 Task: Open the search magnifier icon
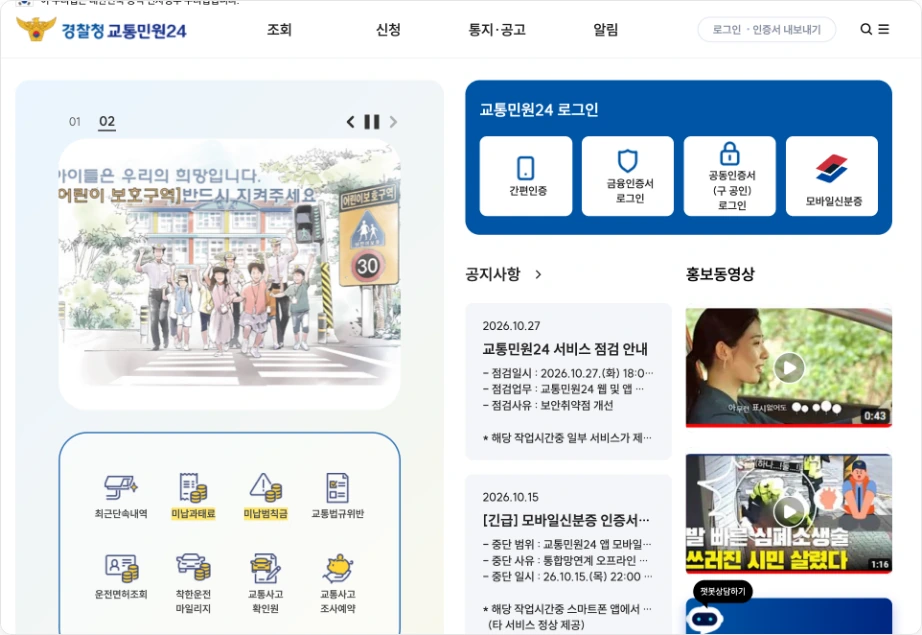coord(866,29)
